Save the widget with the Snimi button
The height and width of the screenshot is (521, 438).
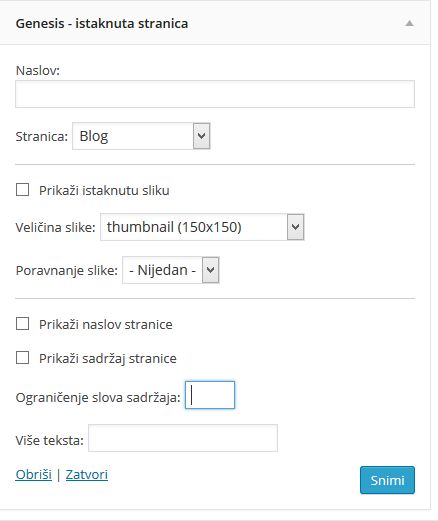[387, 480]
